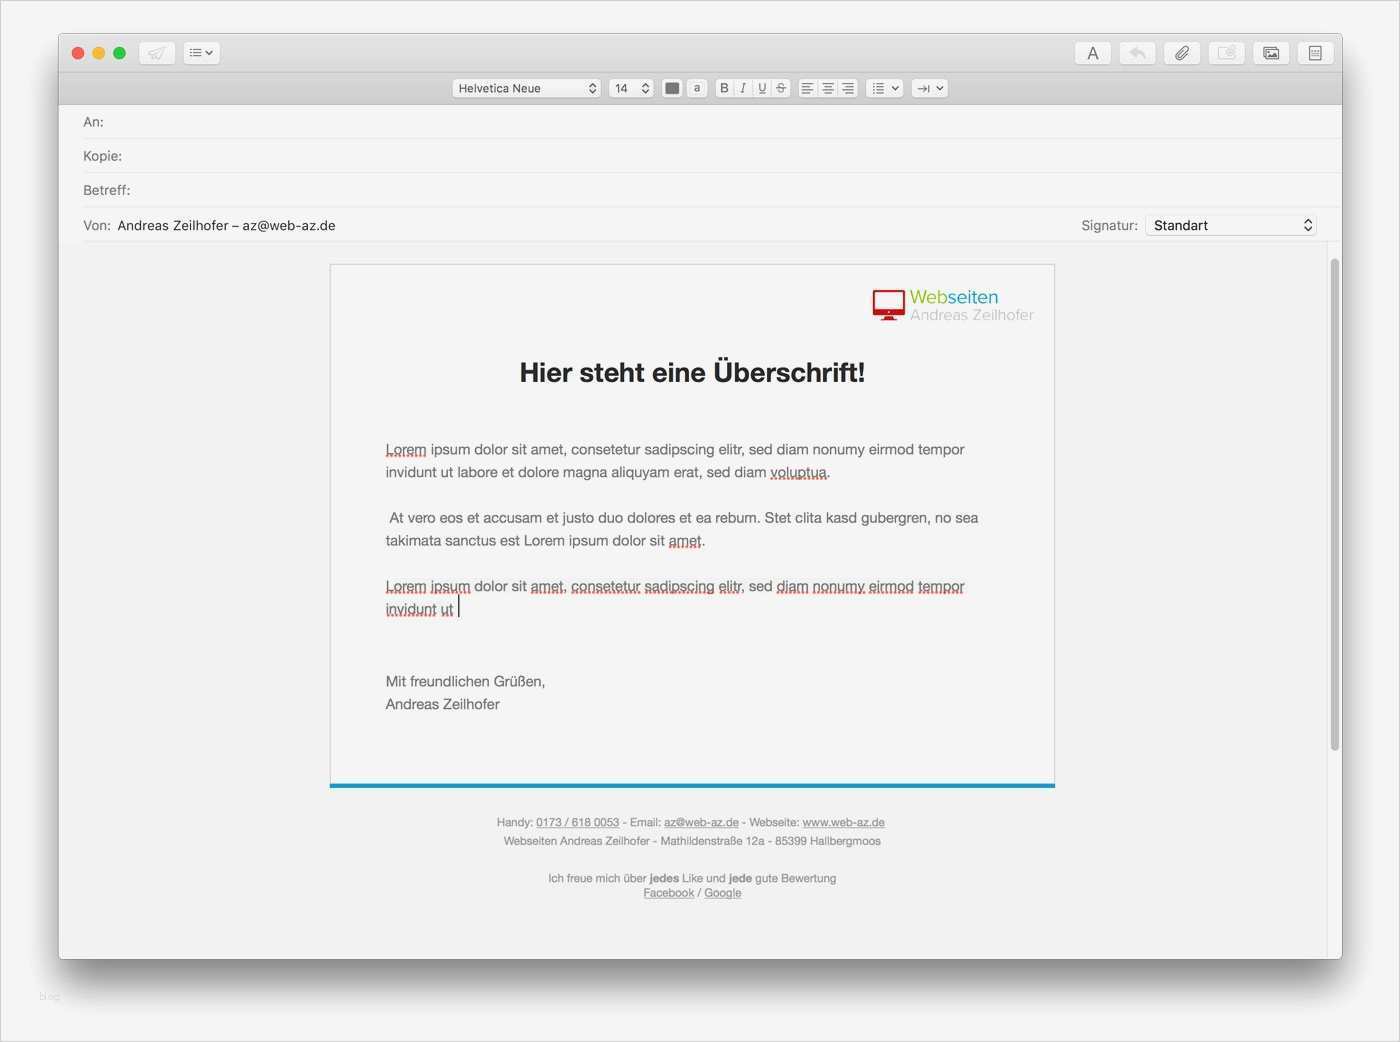Center the text alignment

tap(827, 88)
